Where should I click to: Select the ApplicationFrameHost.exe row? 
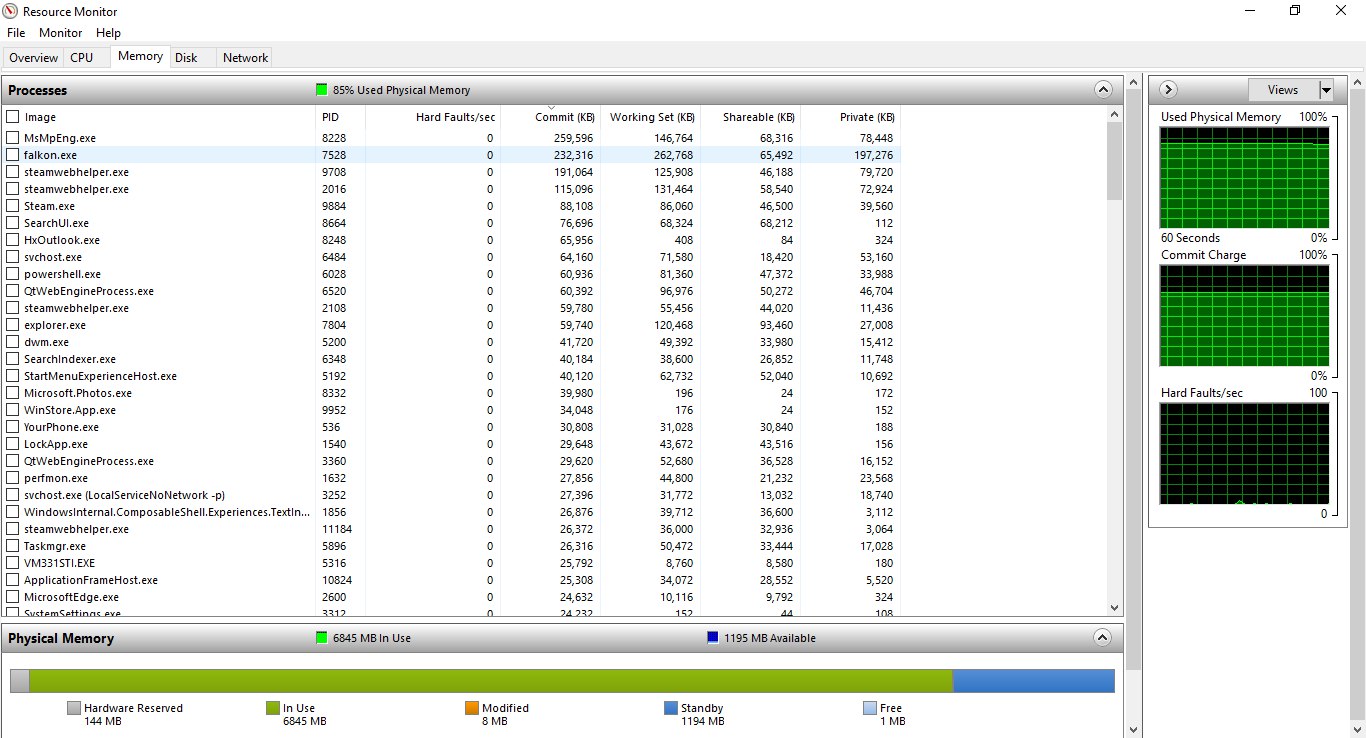pyautogui.click(x=452, y=580)
